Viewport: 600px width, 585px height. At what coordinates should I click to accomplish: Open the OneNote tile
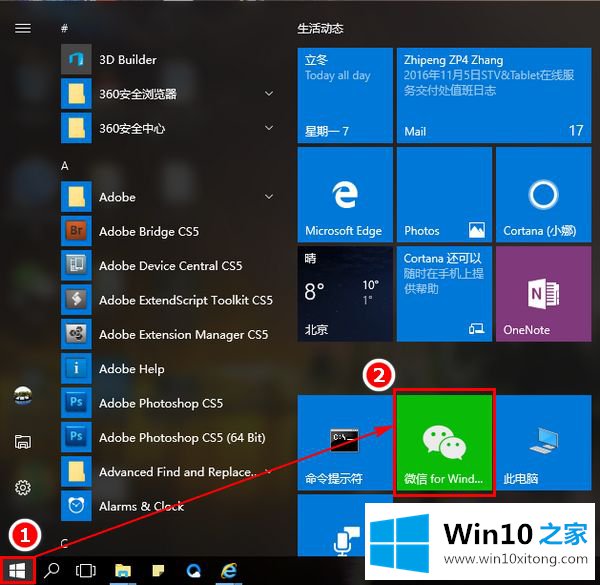543,294
